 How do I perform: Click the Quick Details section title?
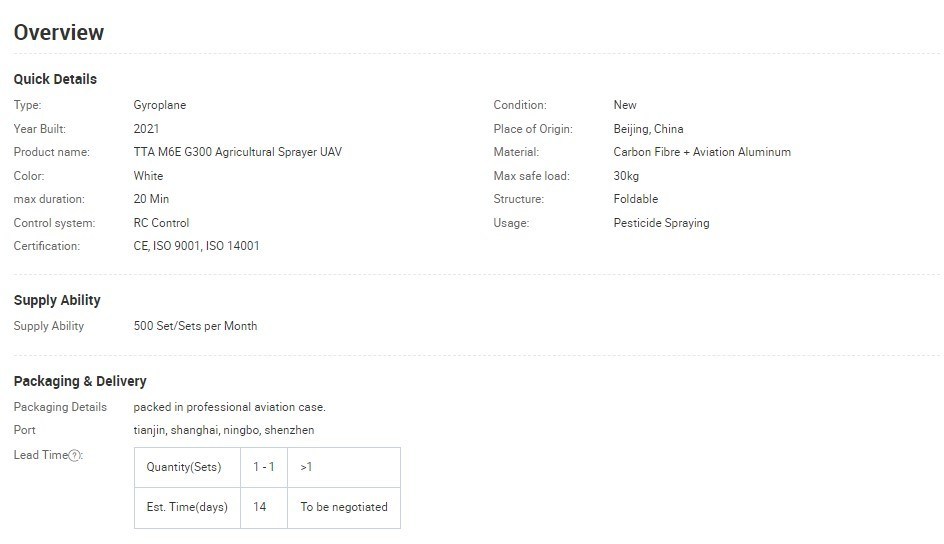click(x=55, y=79)
